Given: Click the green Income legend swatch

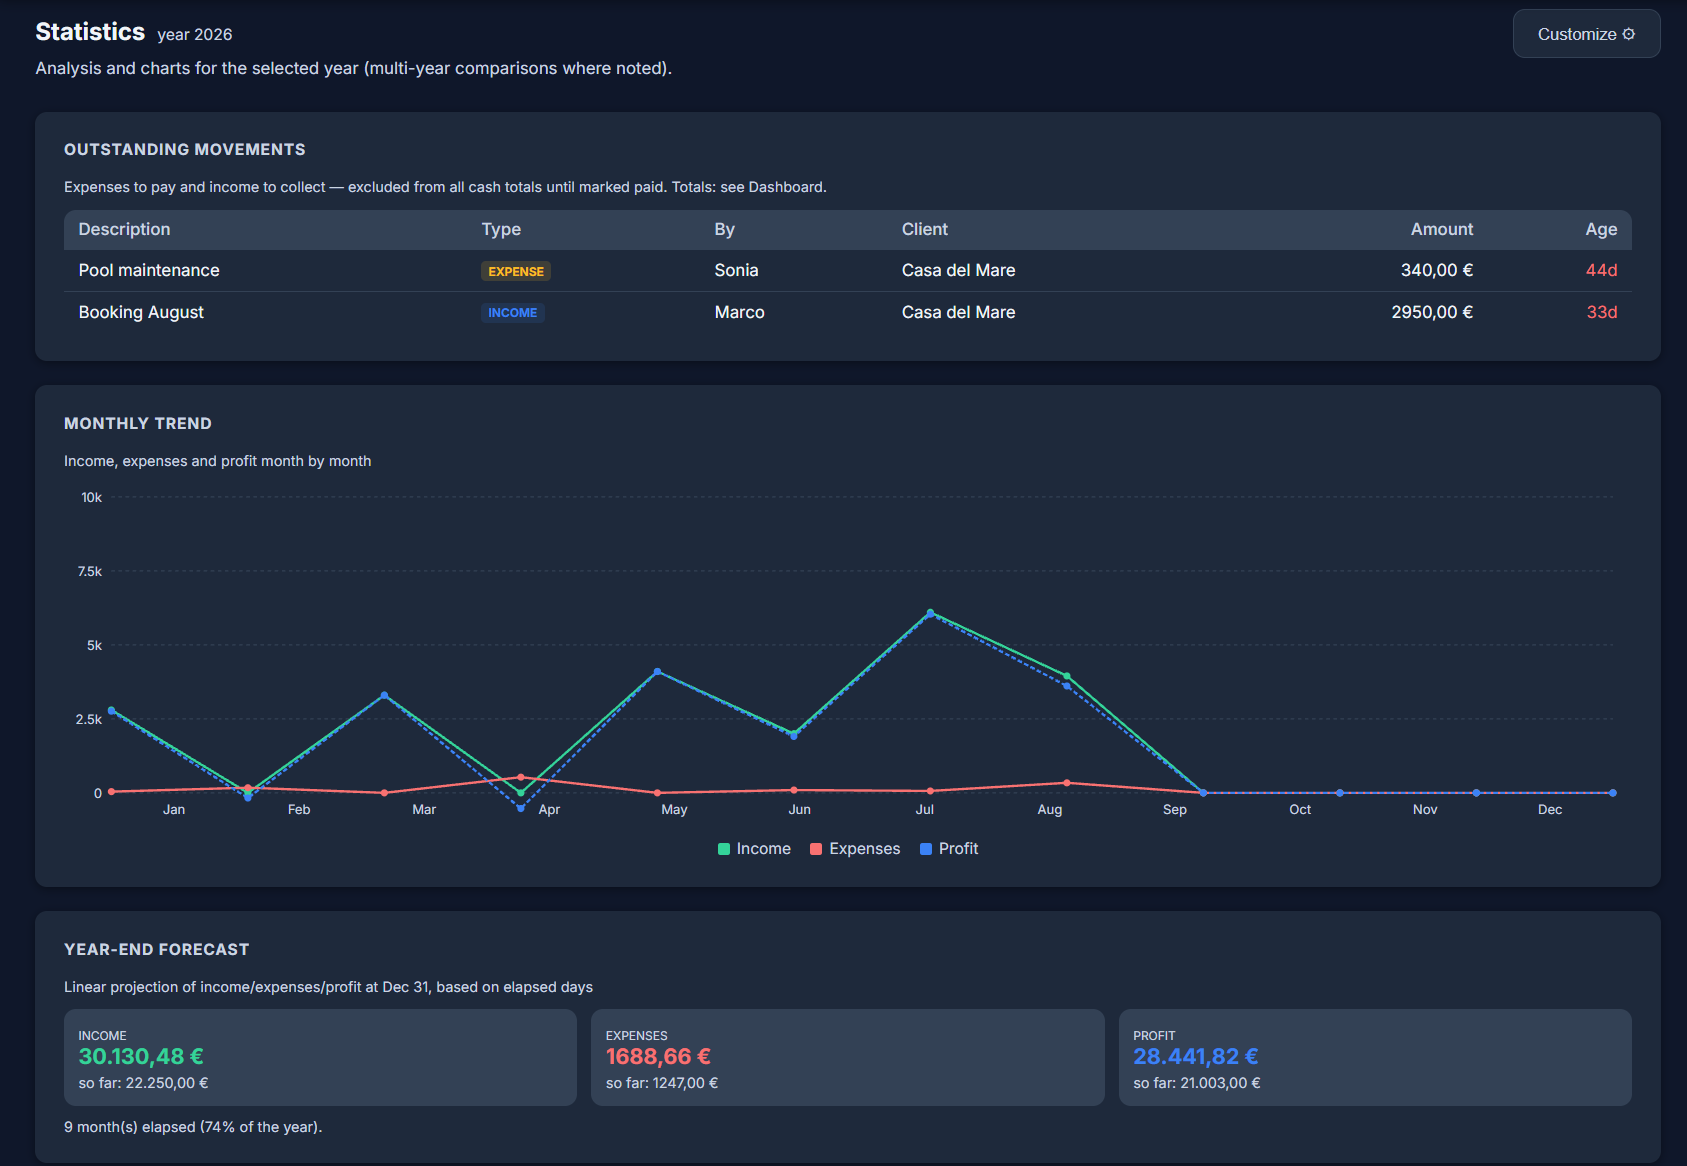Looking at the screenshot, I should 724,849.
